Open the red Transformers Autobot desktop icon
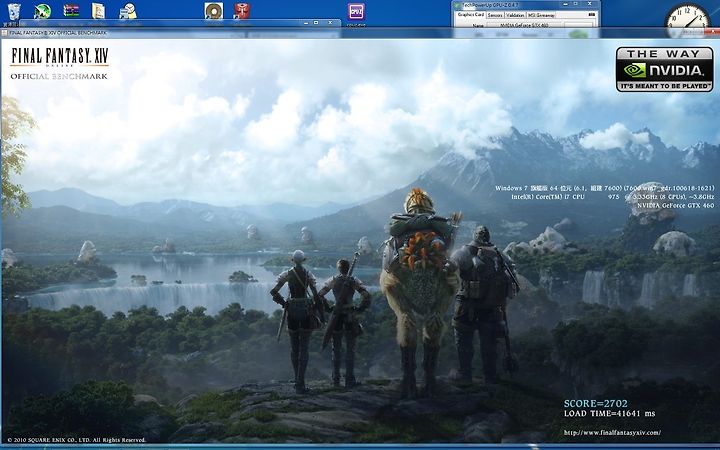Screen dimensions: 720x450 pyautogui.click(x=242, y=11)
